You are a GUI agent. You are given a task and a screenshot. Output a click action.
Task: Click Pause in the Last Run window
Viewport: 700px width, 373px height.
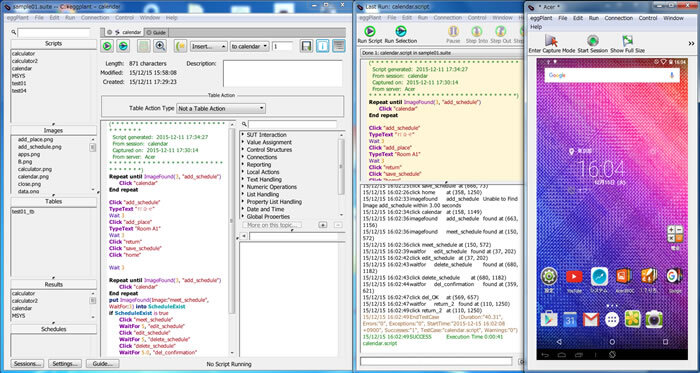click(453, 35)
